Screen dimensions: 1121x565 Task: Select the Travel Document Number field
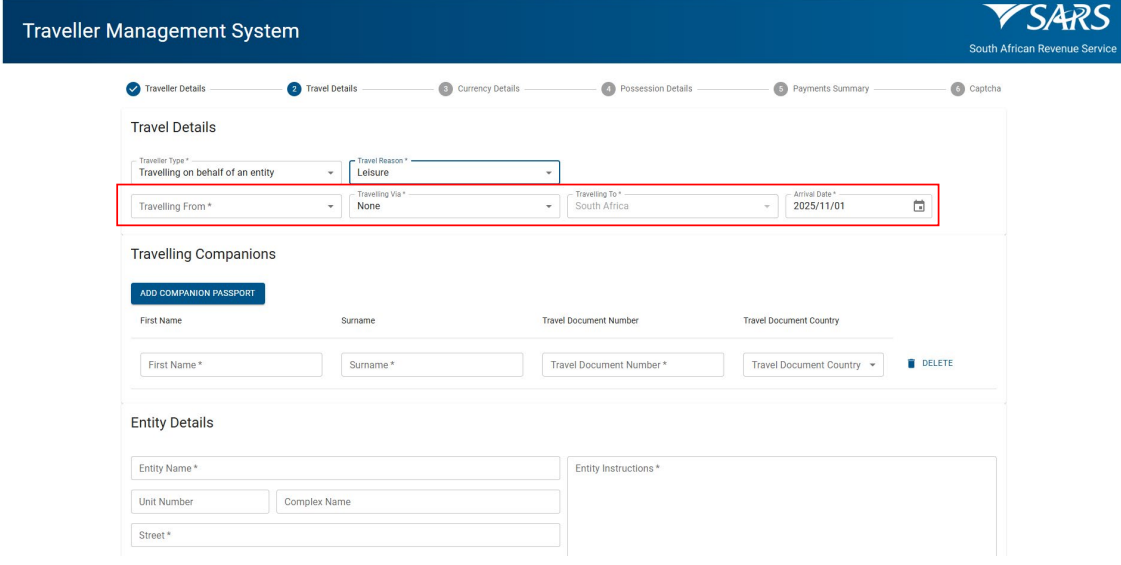pyautogui.click(x=632, y=365)
